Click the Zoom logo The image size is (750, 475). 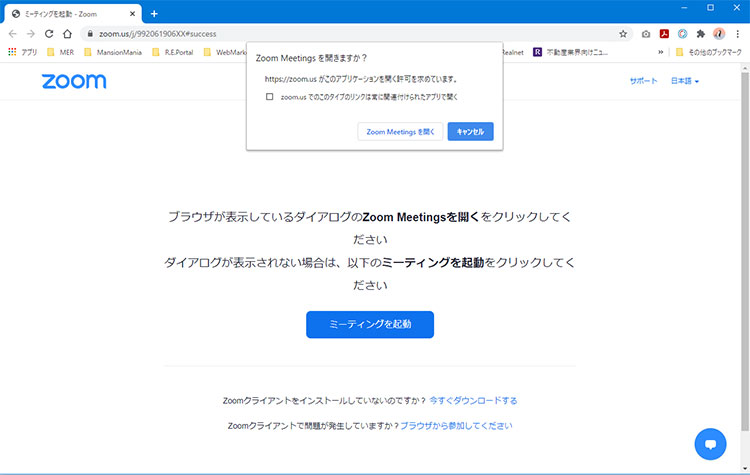(74, 81)
